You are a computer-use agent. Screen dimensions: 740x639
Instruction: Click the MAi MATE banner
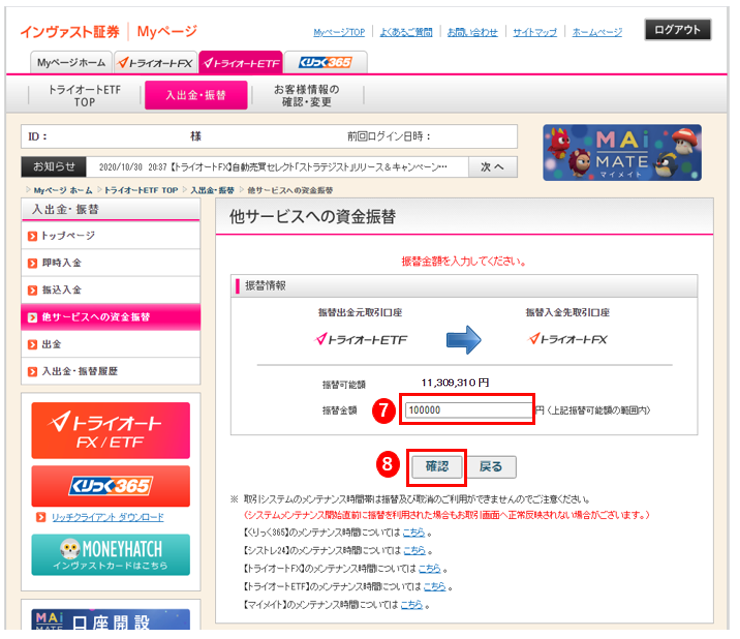622,152
